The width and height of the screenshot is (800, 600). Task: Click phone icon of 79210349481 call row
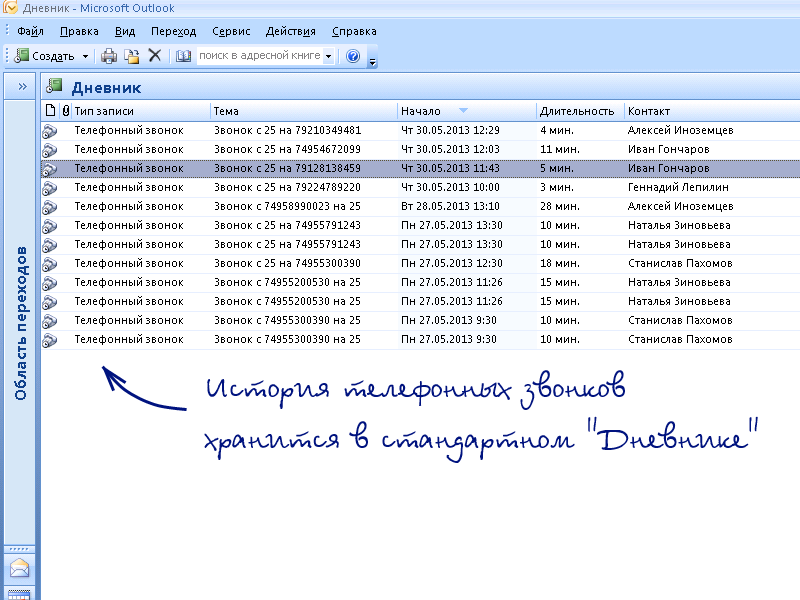pyautogui.click(x=50, y=131)
